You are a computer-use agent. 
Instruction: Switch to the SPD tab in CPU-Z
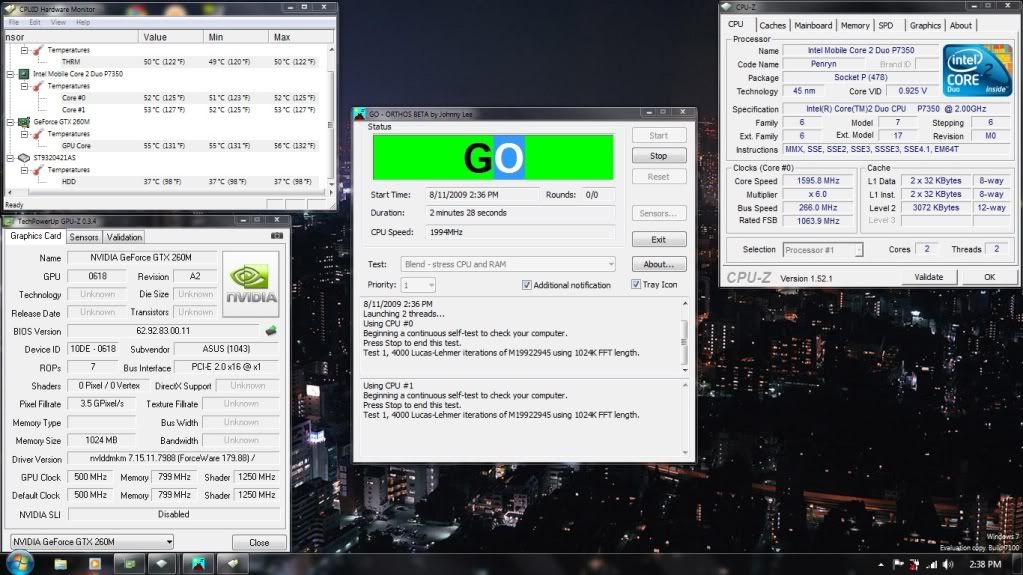coord(885,25)
